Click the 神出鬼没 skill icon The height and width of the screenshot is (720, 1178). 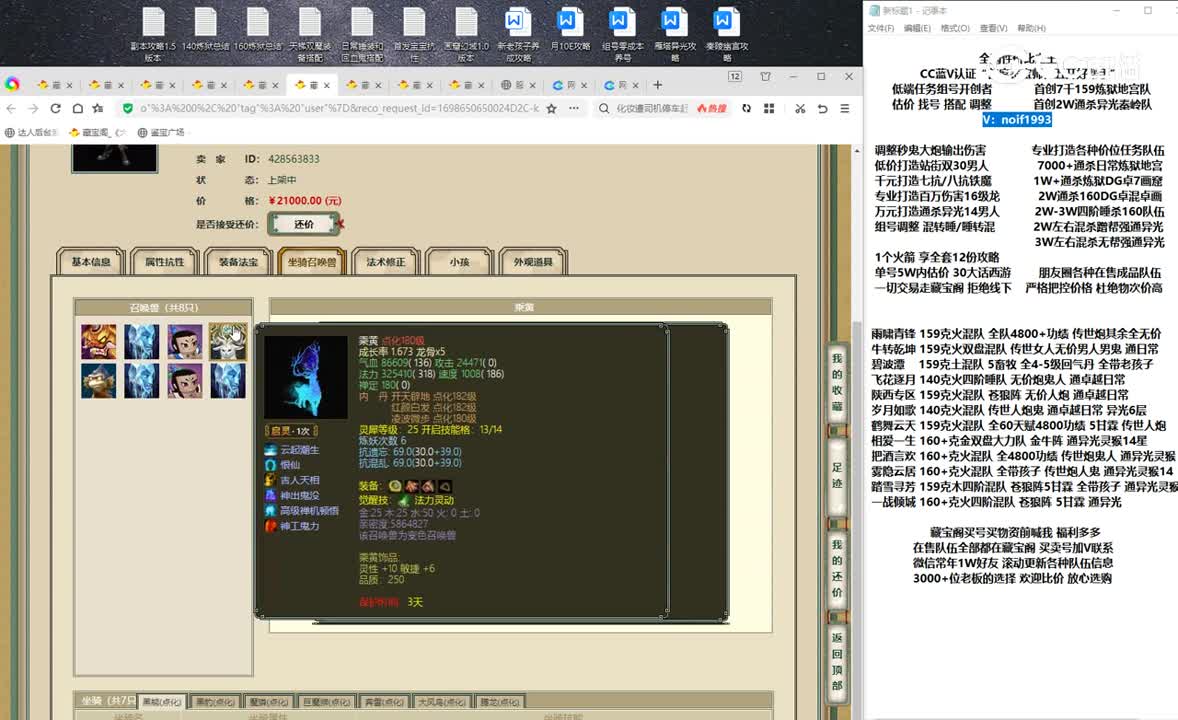pyautogui.click(x=270, y=495)
